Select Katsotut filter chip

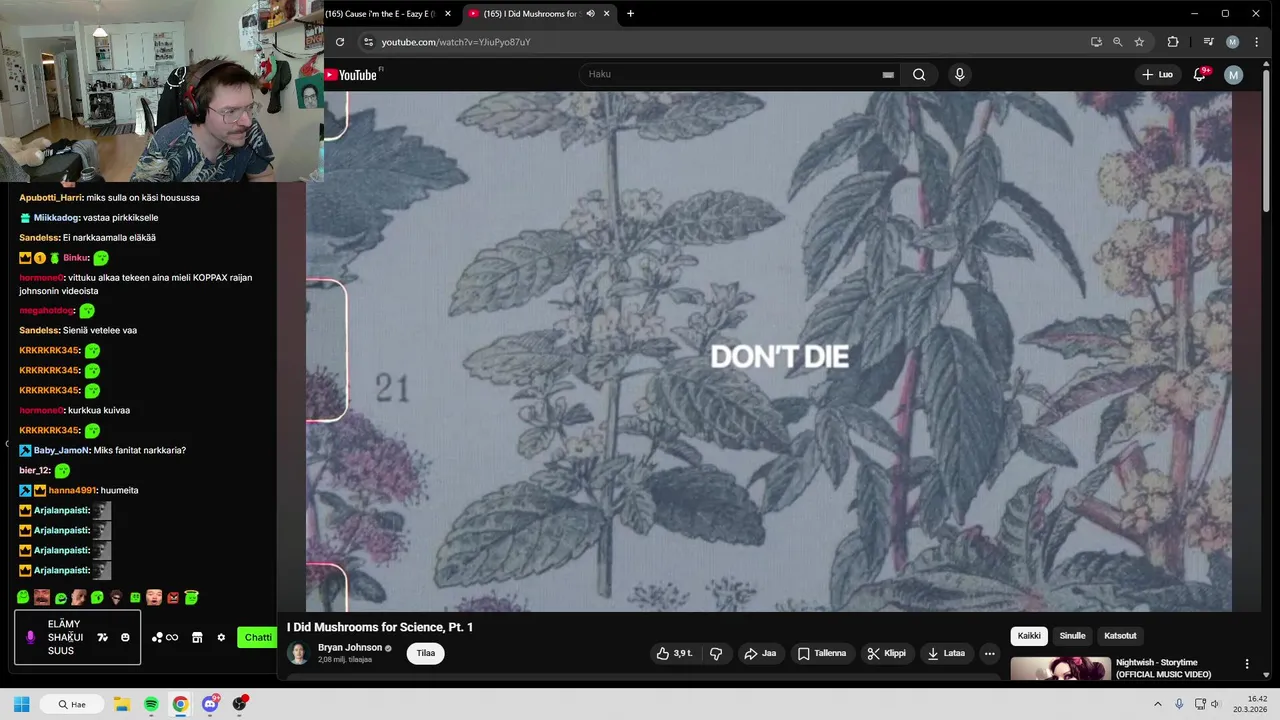tap(1120, 636)
